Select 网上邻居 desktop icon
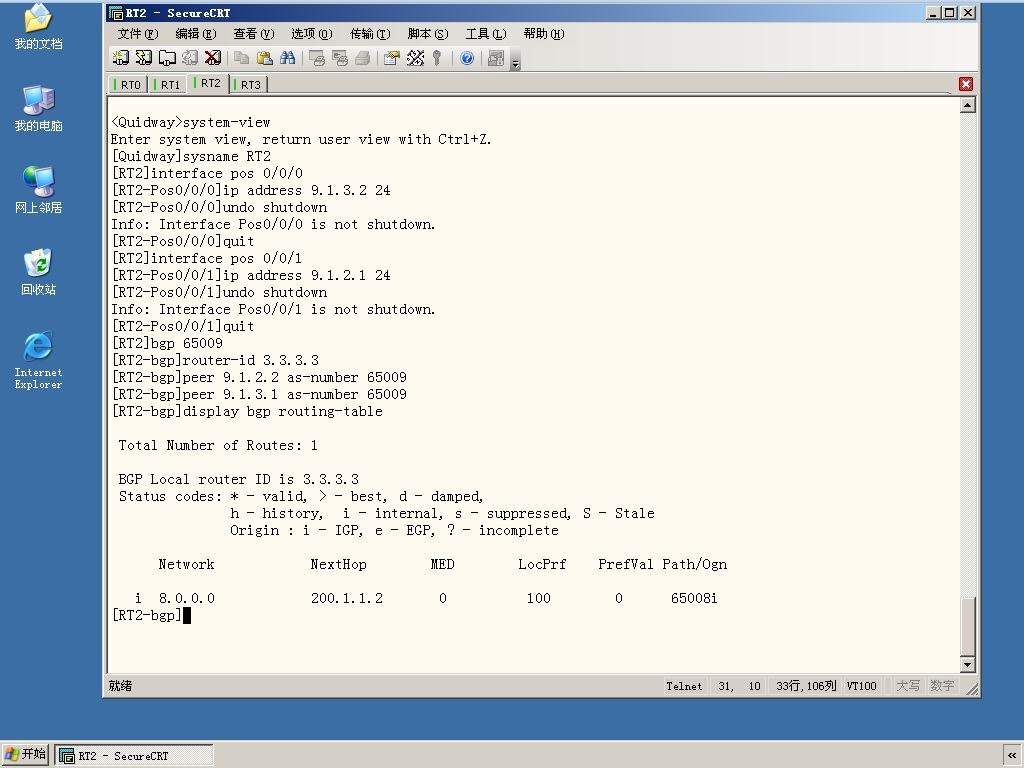This screenshot has width=1024, height=768. (39, 190)
